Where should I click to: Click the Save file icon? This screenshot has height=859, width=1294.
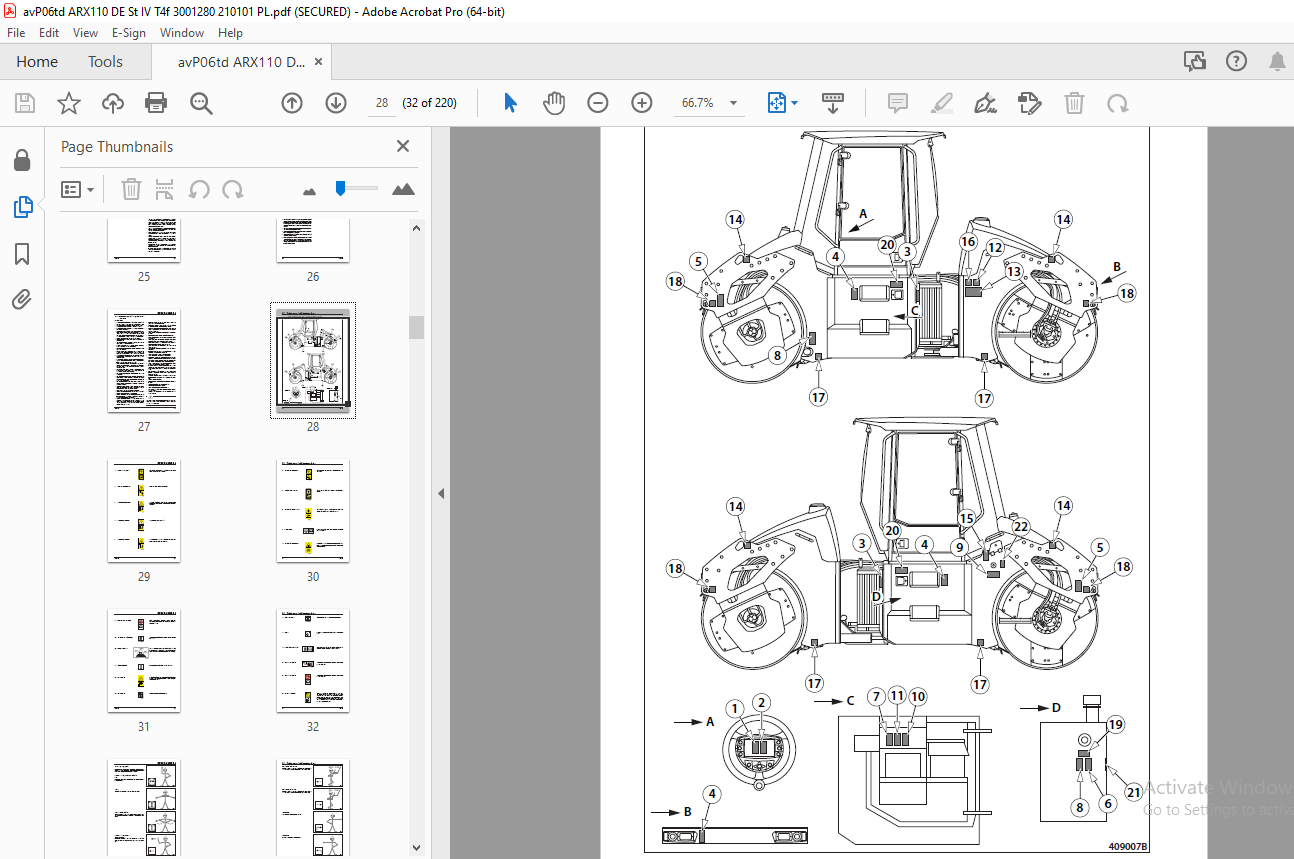click(x=25, y=103)
